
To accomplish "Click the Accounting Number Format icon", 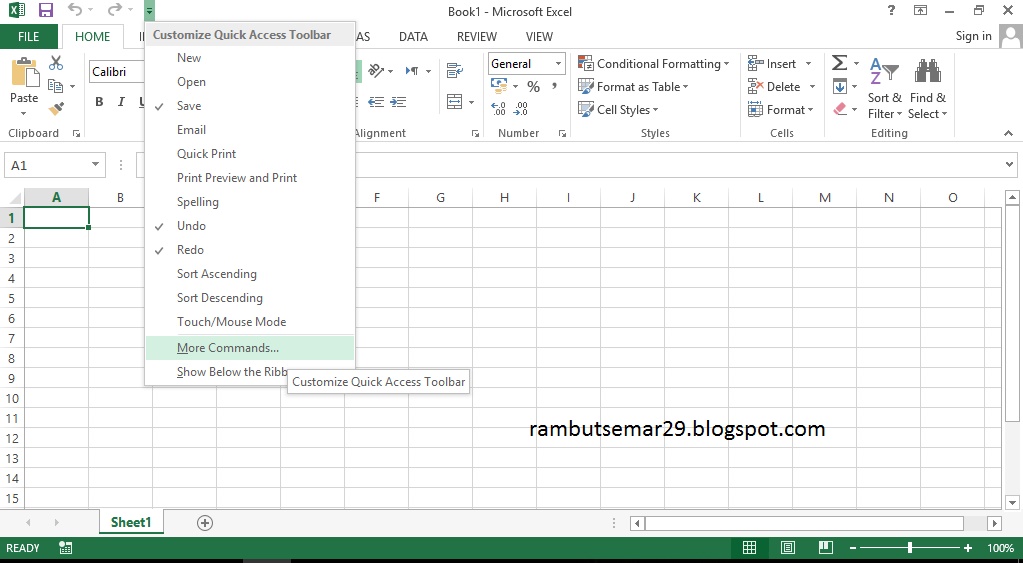I will [x=499, y=86].
